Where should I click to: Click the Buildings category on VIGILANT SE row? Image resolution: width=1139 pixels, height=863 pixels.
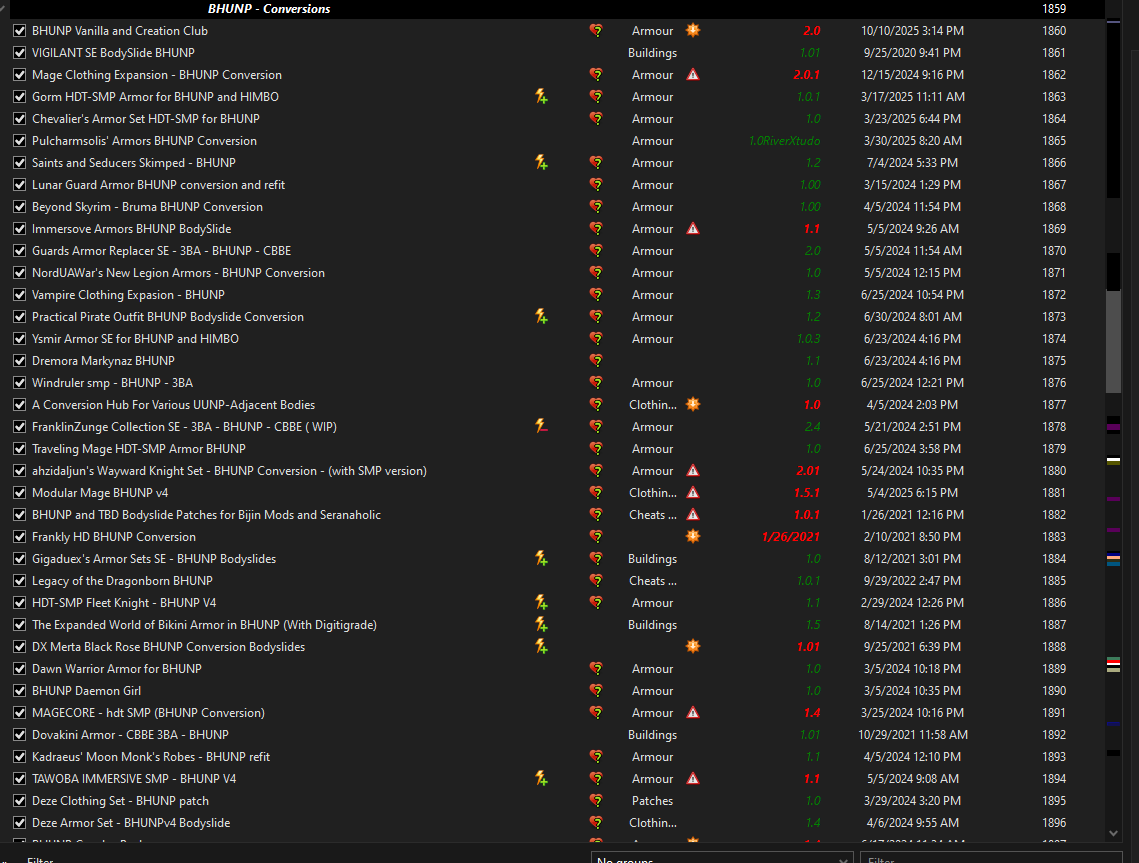pyautogui.click(x=652, y=53)
